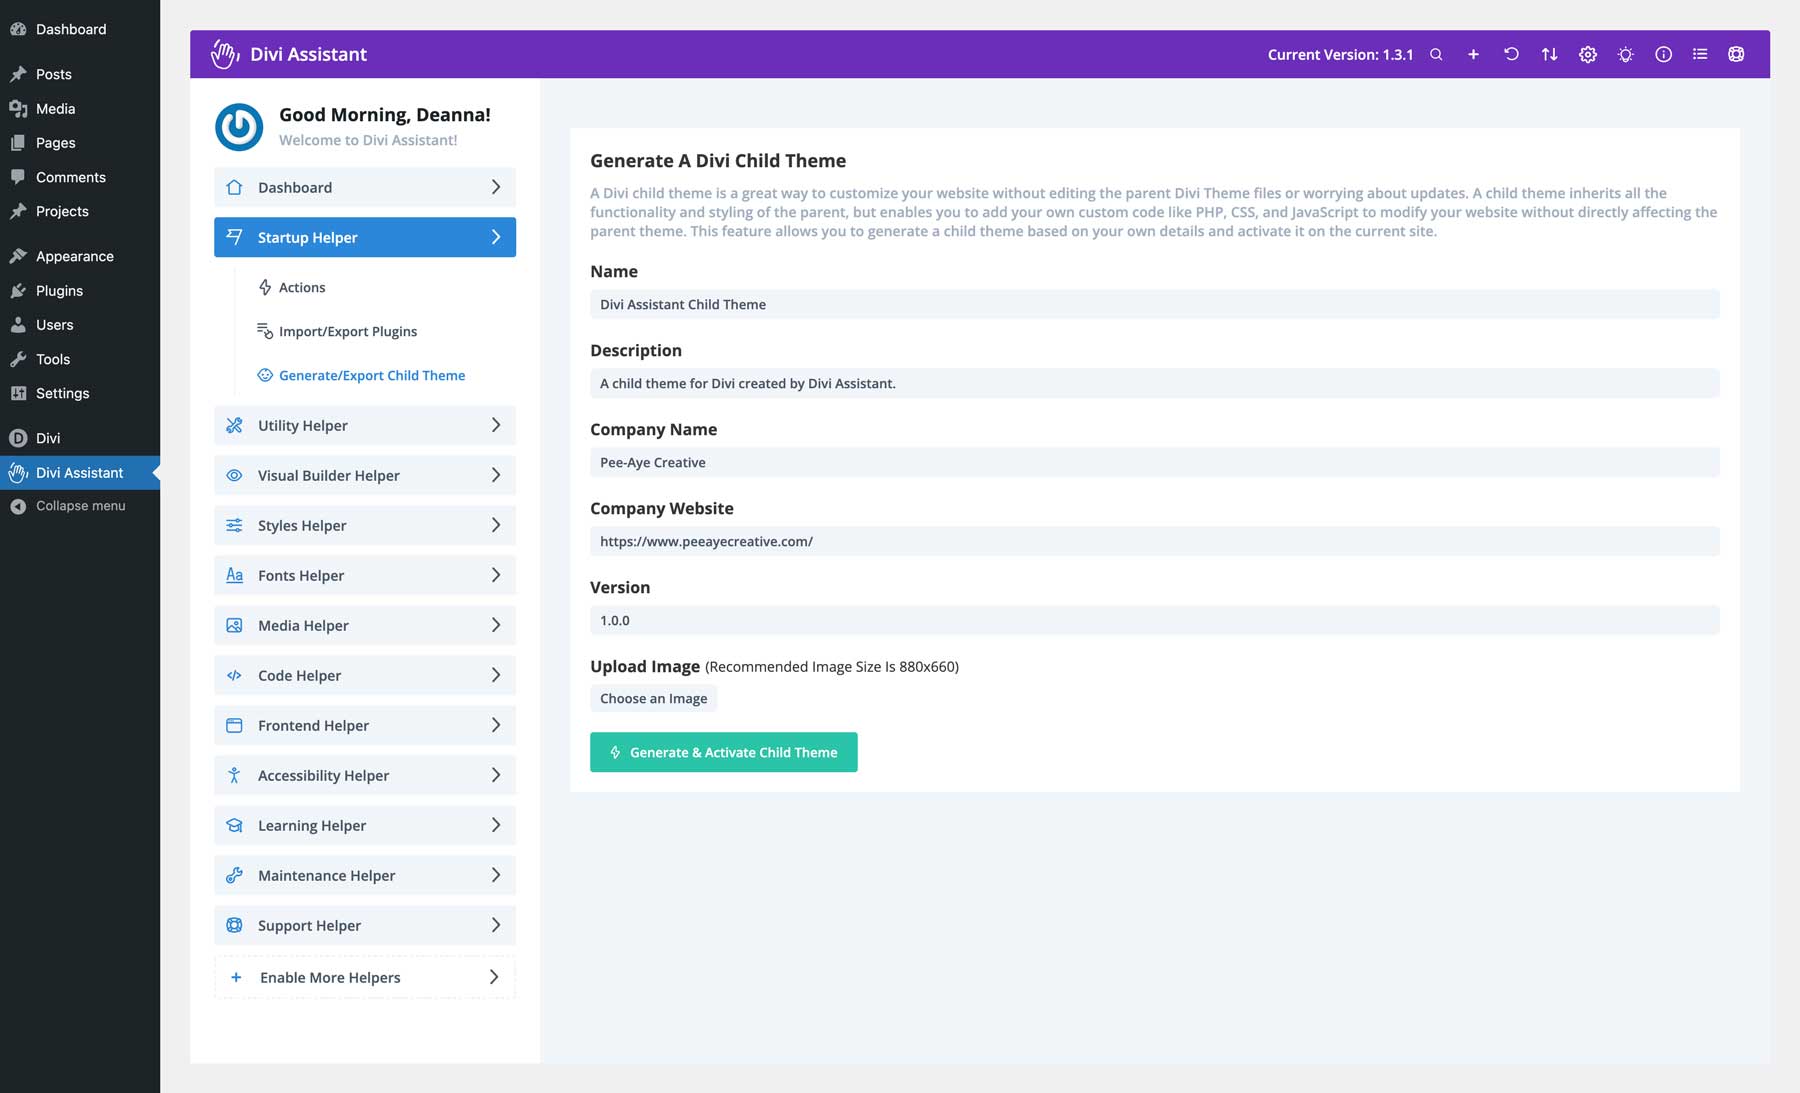Open Import/Export Plugins submenu item
This screenshot has width=1800, height=1093.
(347, 332)
